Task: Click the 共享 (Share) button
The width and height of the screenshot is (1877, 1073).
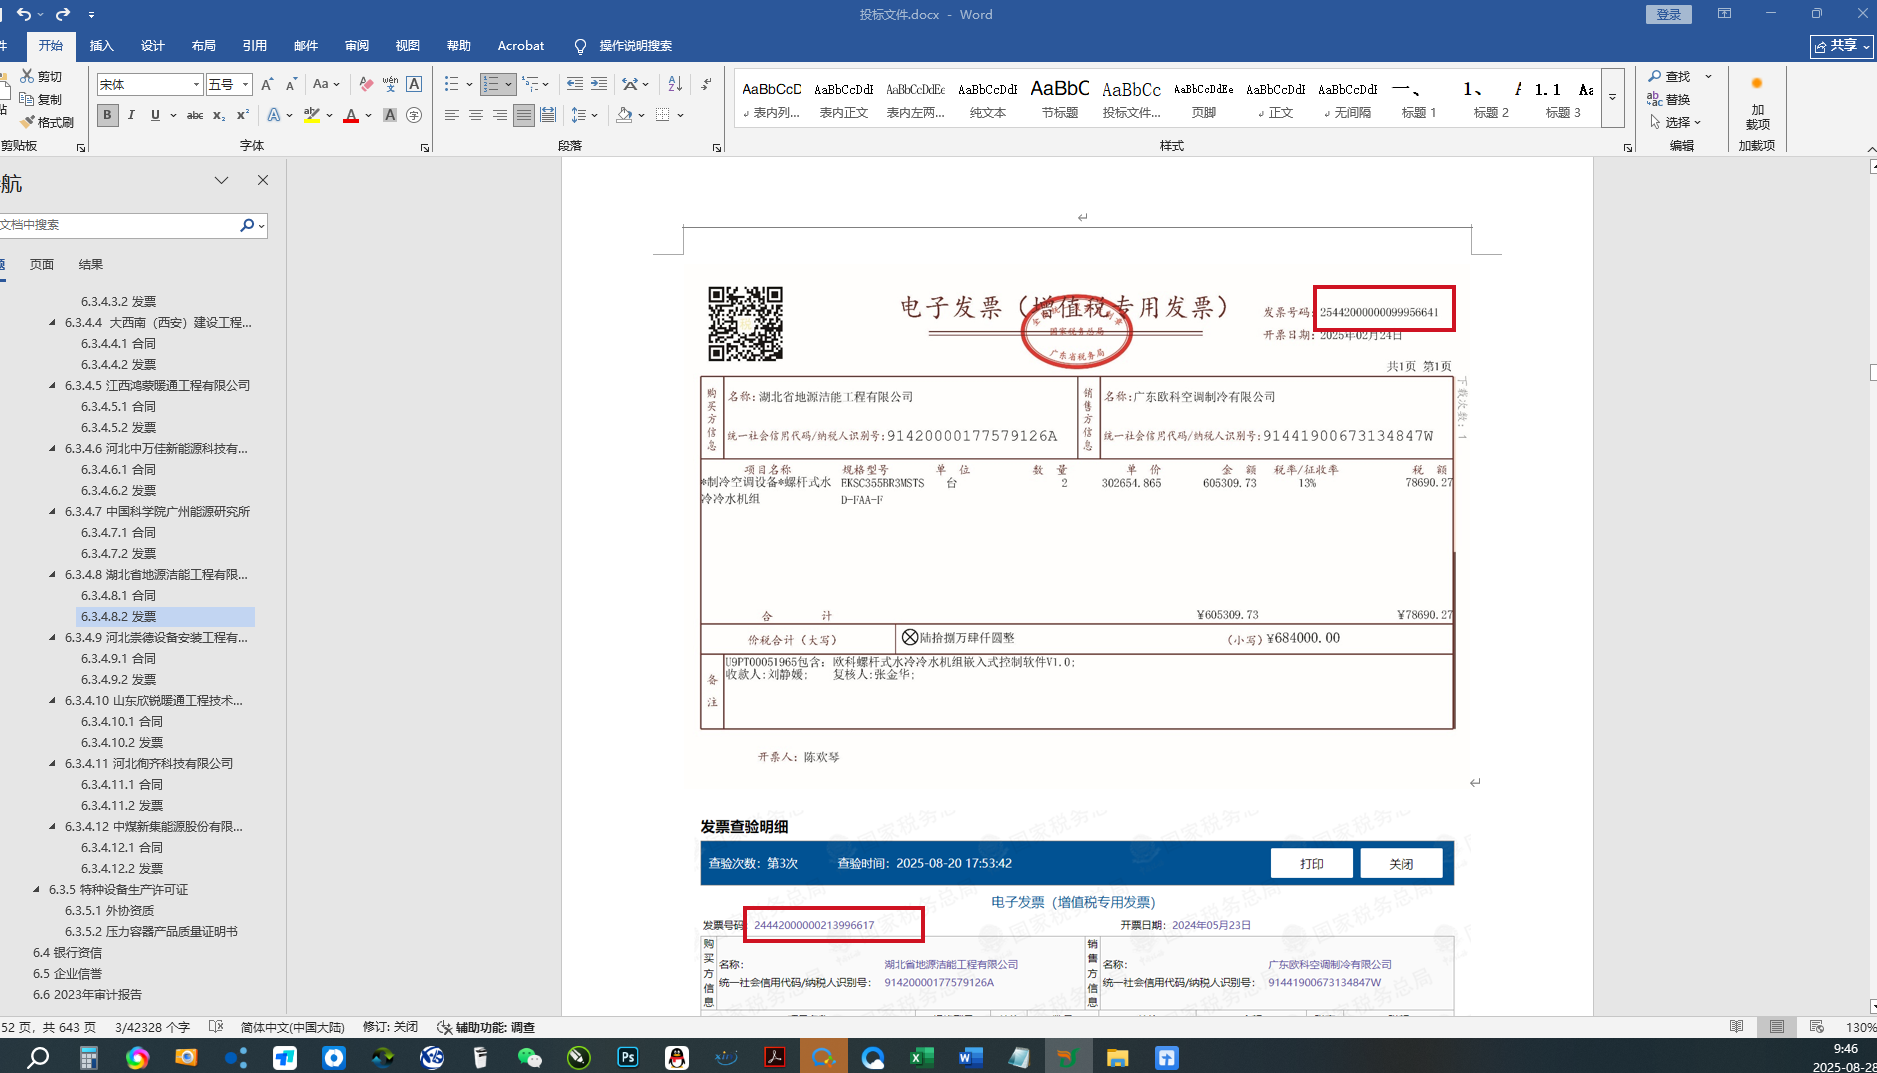Action: [1841, 46]
